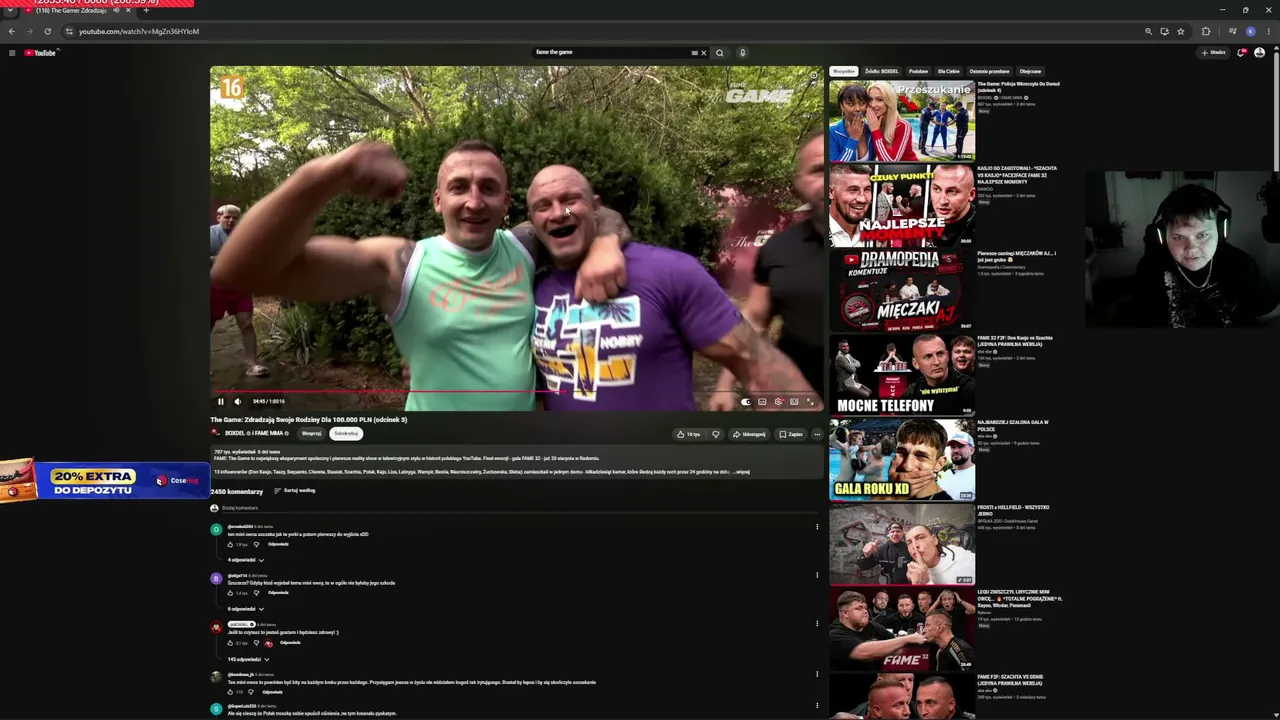Viewport: 1280px width, 720px height.
Task: Like the video with thumbs up
Action: (x=688, y=434)
